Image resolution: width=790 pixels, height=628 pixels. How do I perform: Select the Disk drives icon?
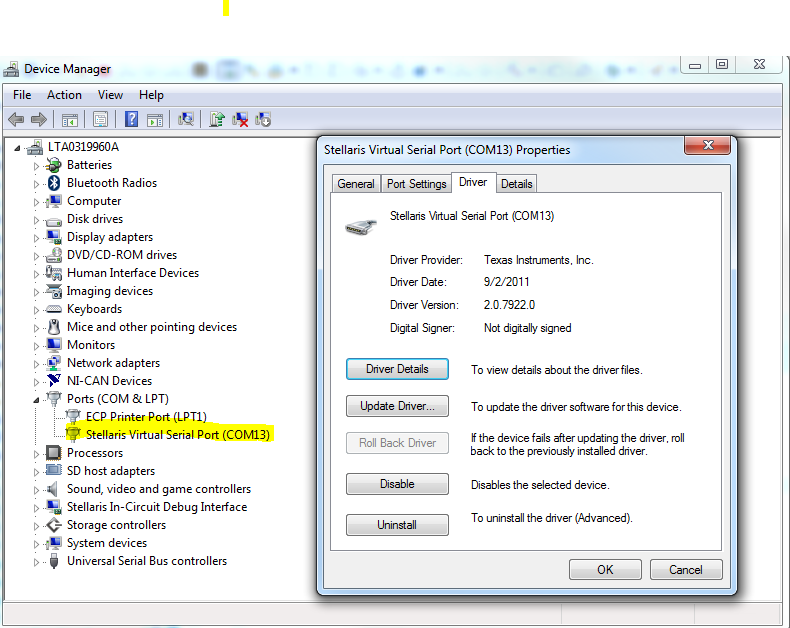pos(53,220)
